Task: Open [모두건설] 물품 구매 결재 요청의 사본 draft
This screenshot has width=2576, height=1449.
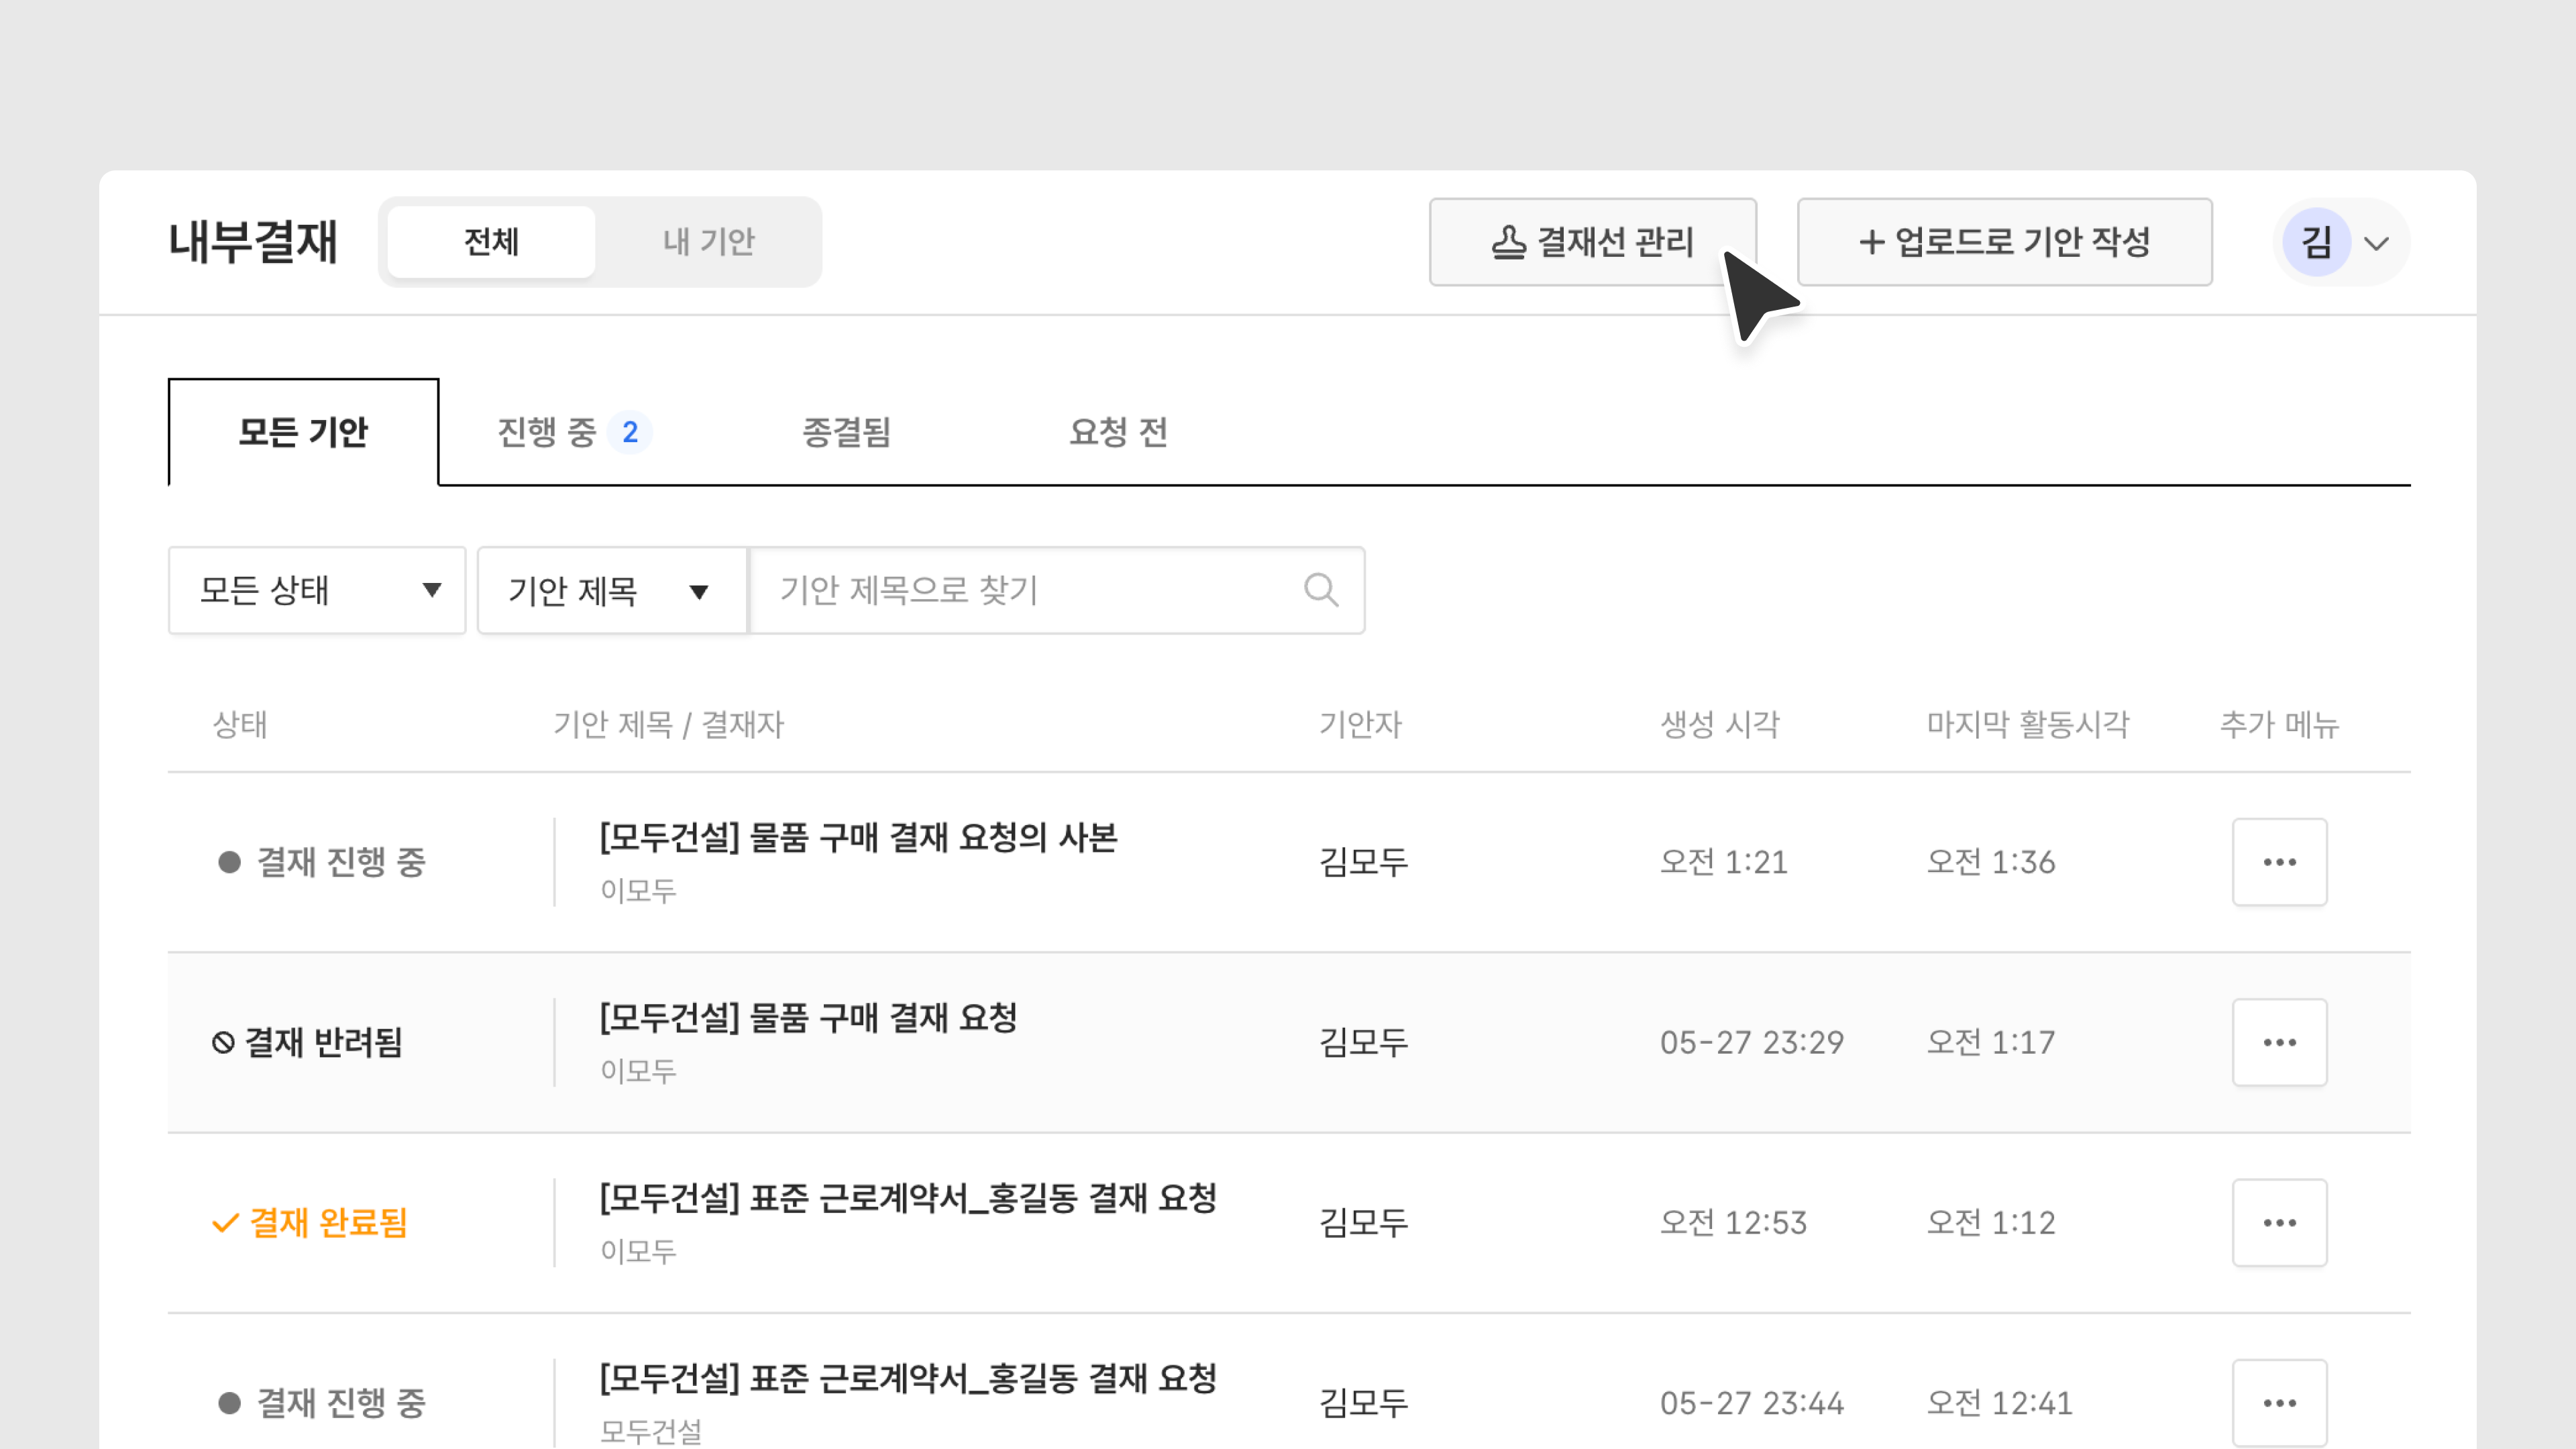Action: 858,837
